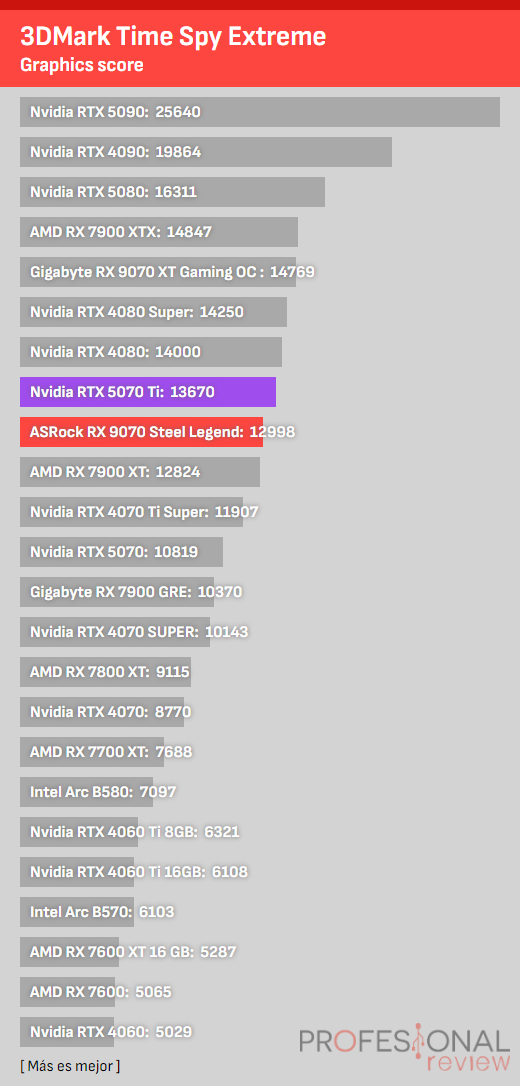Screen dimensions: 520x1086
Task: Select the Nvidia RTX 4090 bar
Action: tap(206, 152)
